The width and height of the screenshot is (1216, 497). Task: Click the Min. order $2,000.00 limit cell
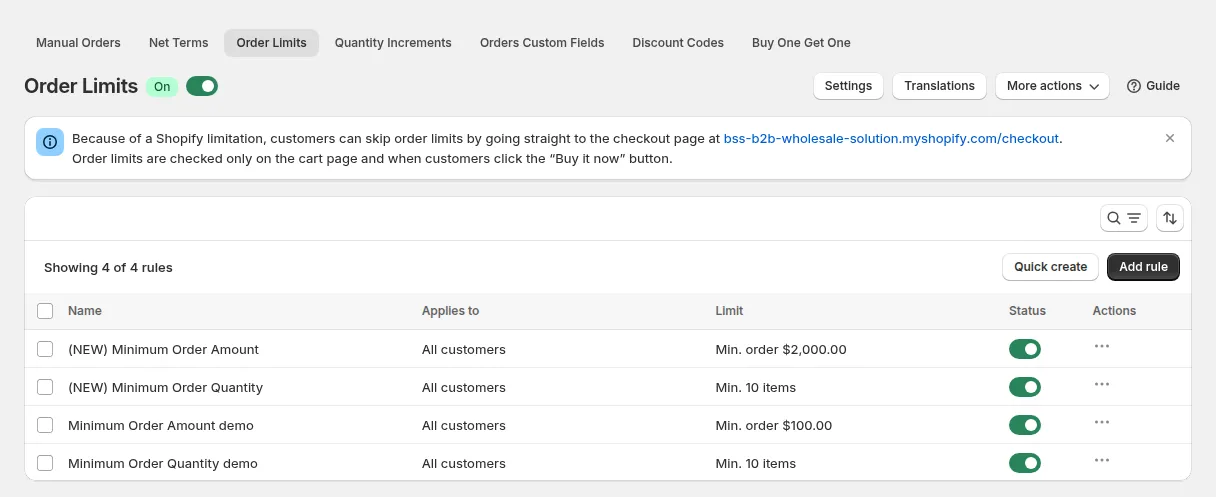(x=781, y=349)
